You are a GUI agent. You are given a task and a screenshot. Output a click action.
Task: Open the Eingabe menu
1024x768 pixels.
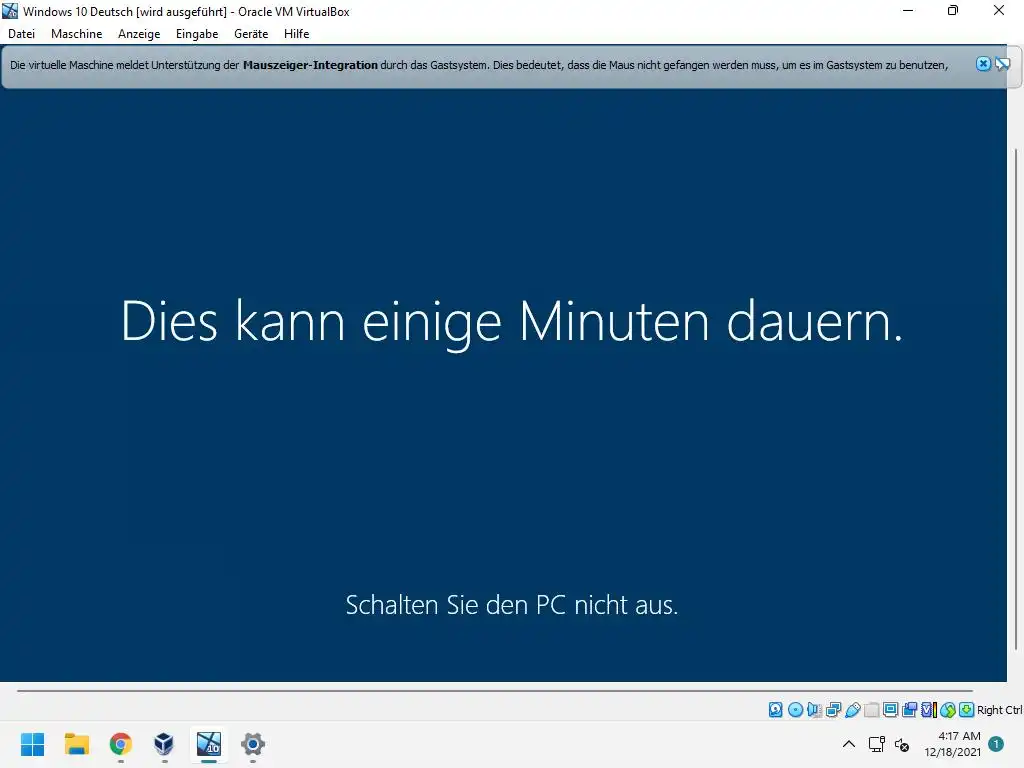coord(197,34)
